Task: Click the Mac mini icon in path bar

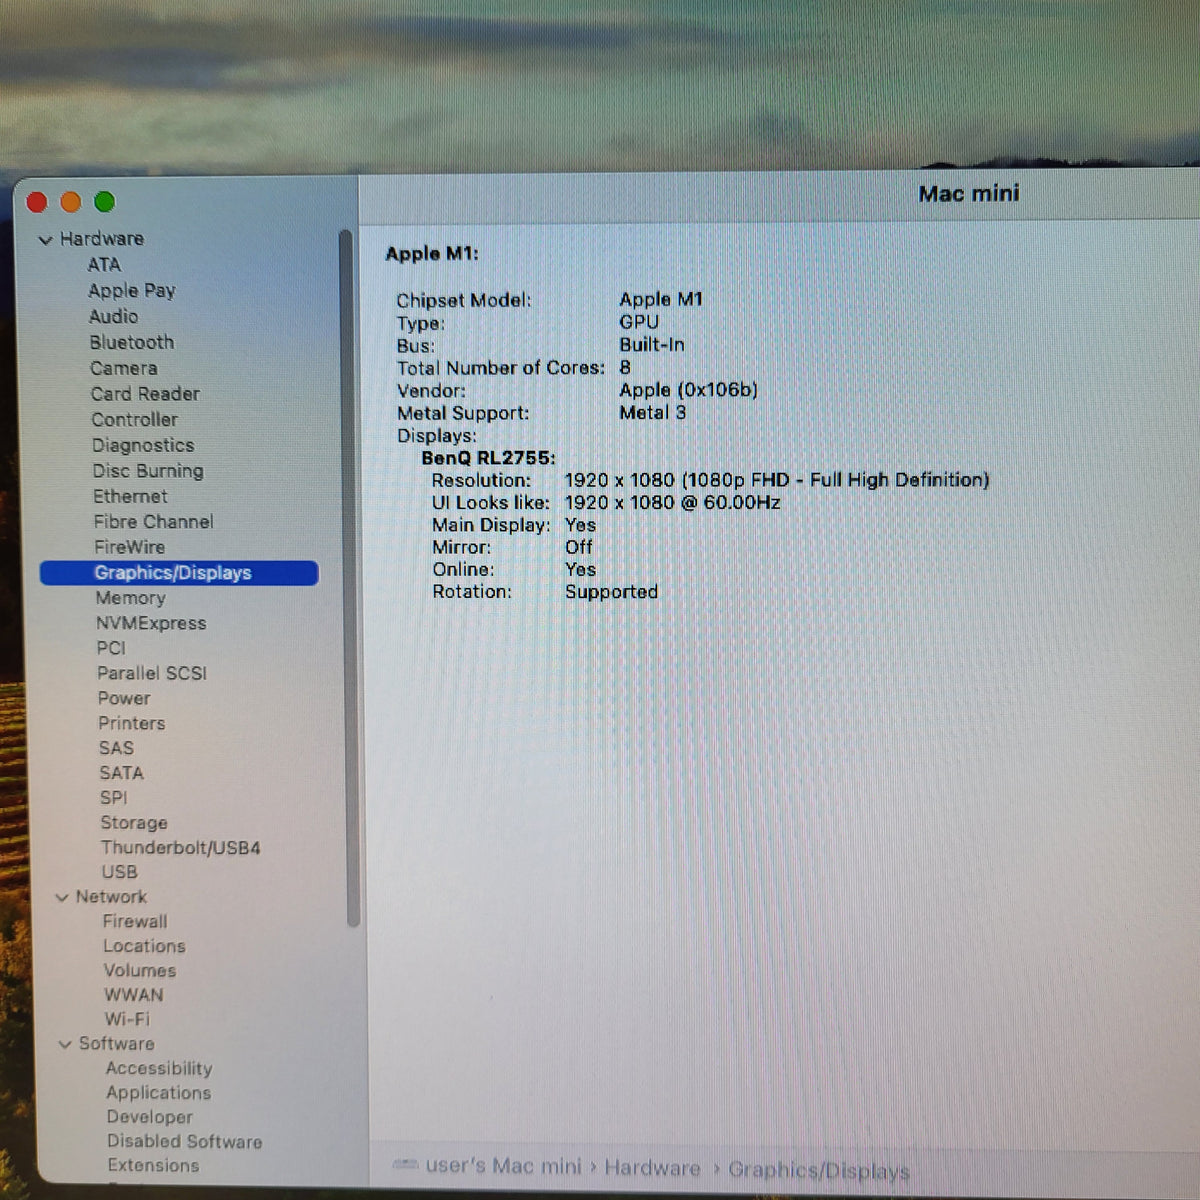Action: point(405,1165)
